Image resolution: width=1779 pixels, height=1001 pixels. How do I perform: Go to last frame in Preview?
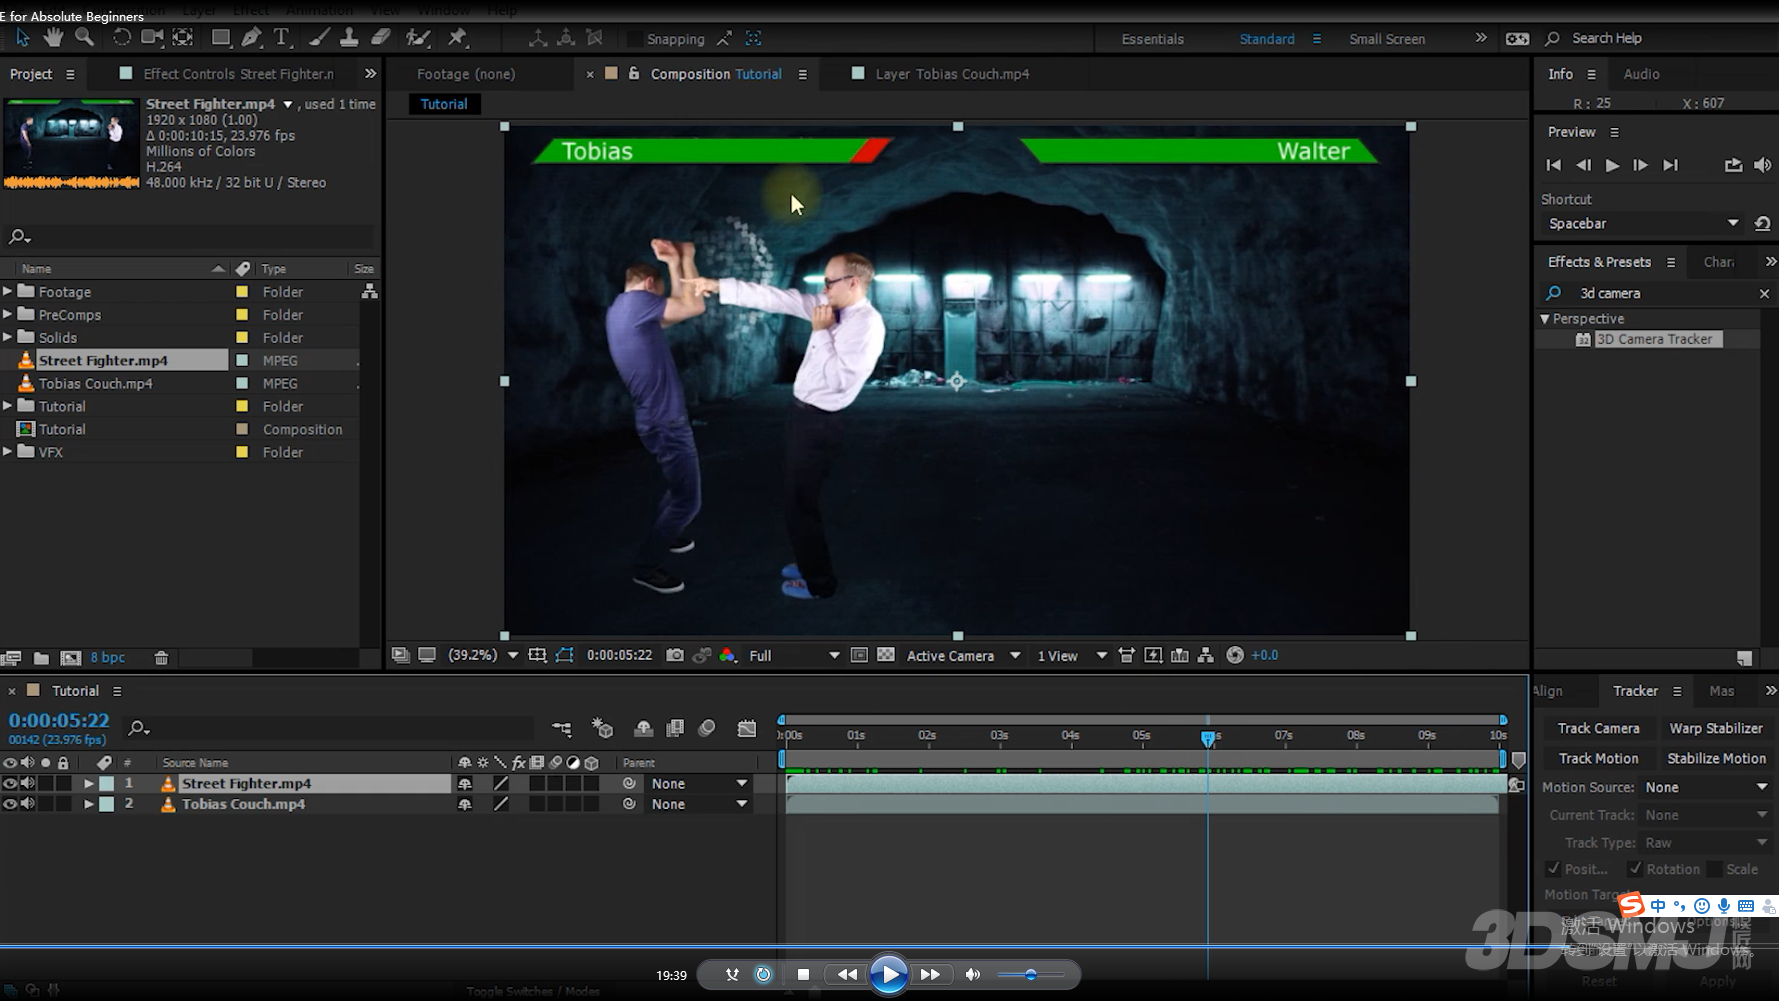point(1671,165)
